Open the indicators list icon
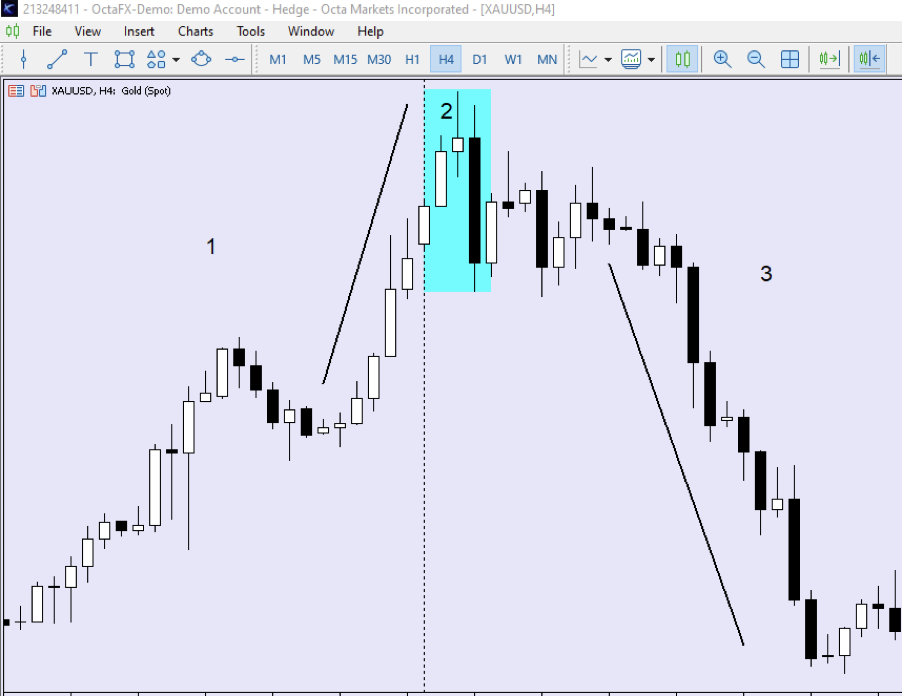This screenshot has width=902, height=696. click(x=631, y=59)
